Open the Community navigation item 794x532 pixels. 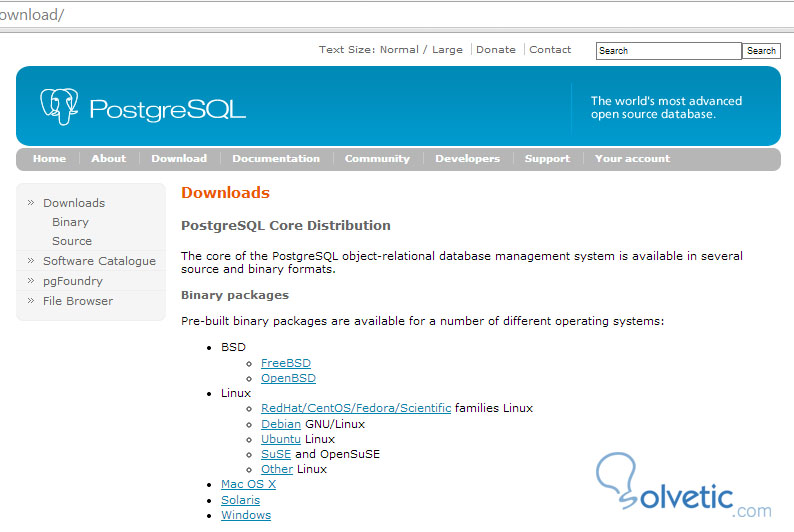coord(377,158)
